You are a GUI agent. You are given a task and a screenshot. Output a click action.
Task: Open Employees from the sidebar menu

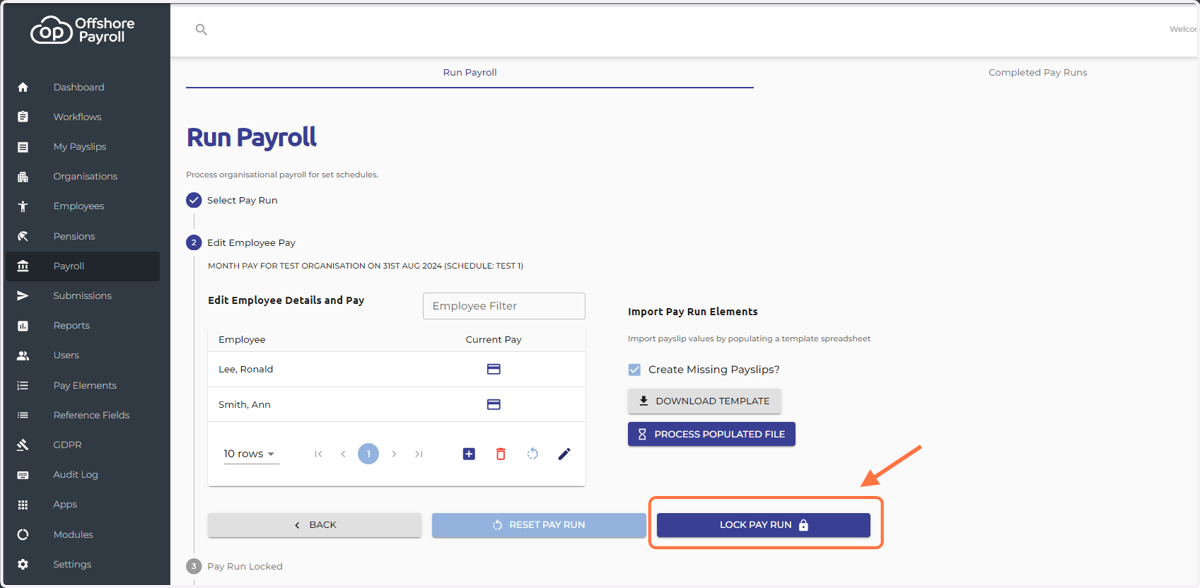point(79,206)
